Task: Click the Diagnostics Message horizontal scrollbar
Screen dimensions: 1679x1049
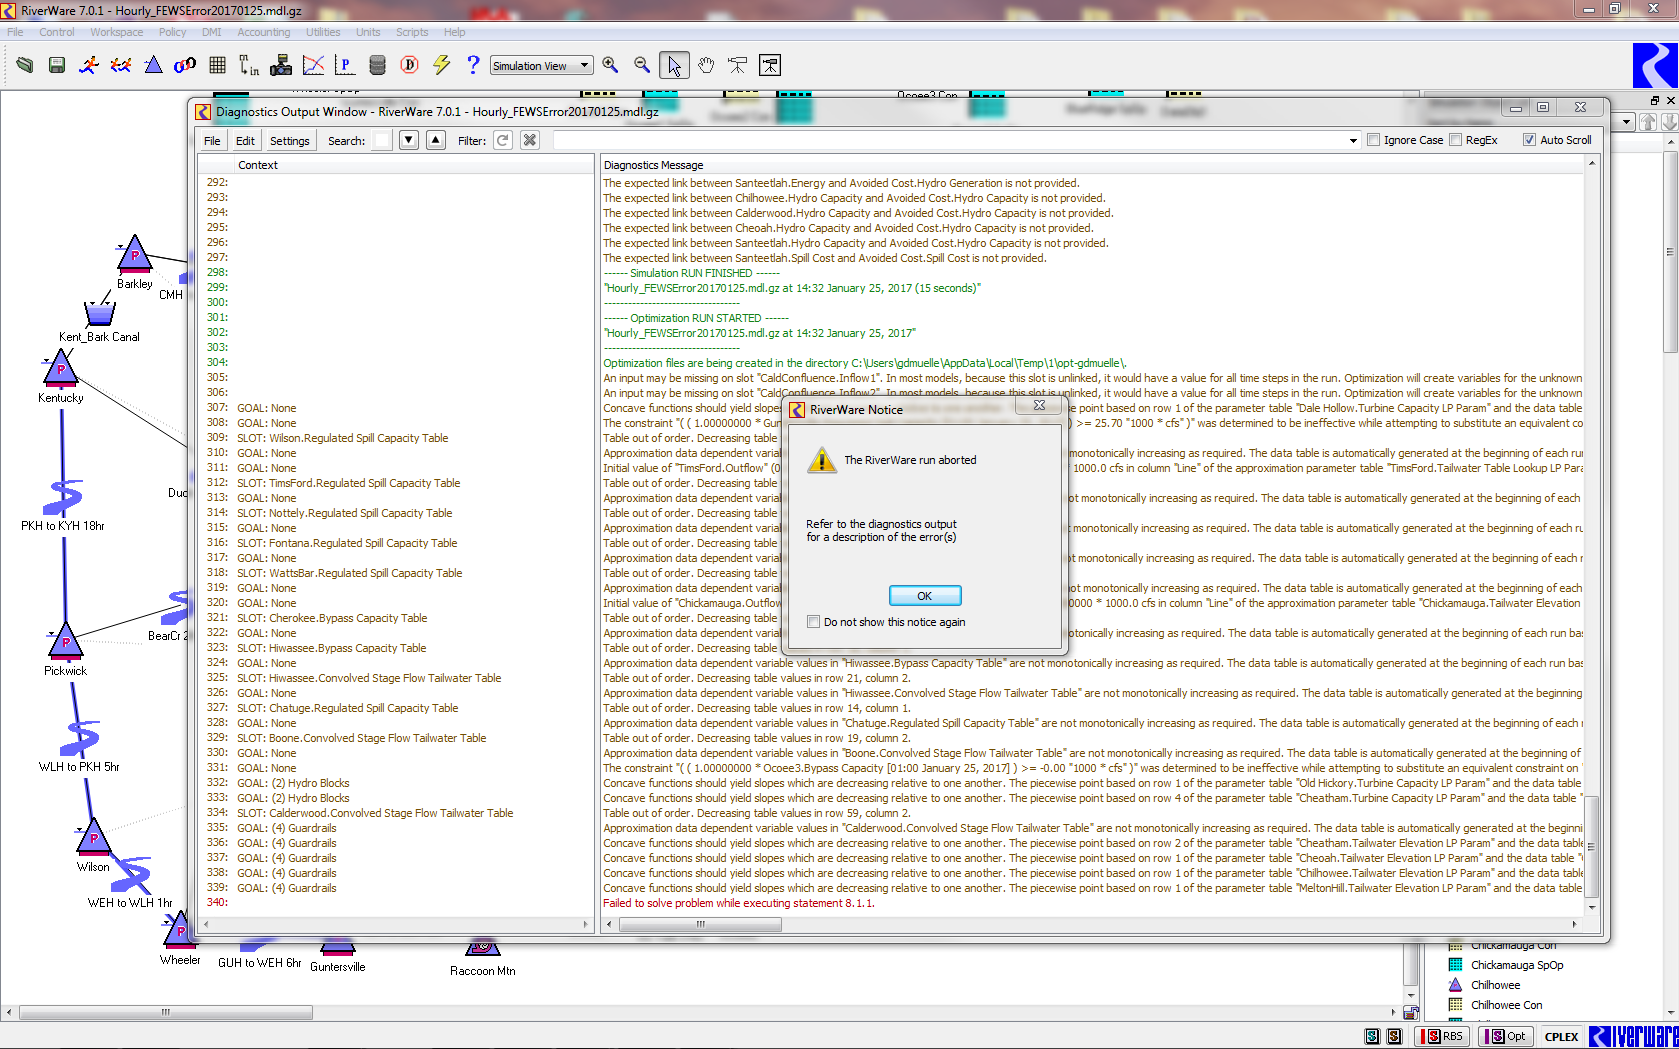Action: click(x=1092, y=925)
